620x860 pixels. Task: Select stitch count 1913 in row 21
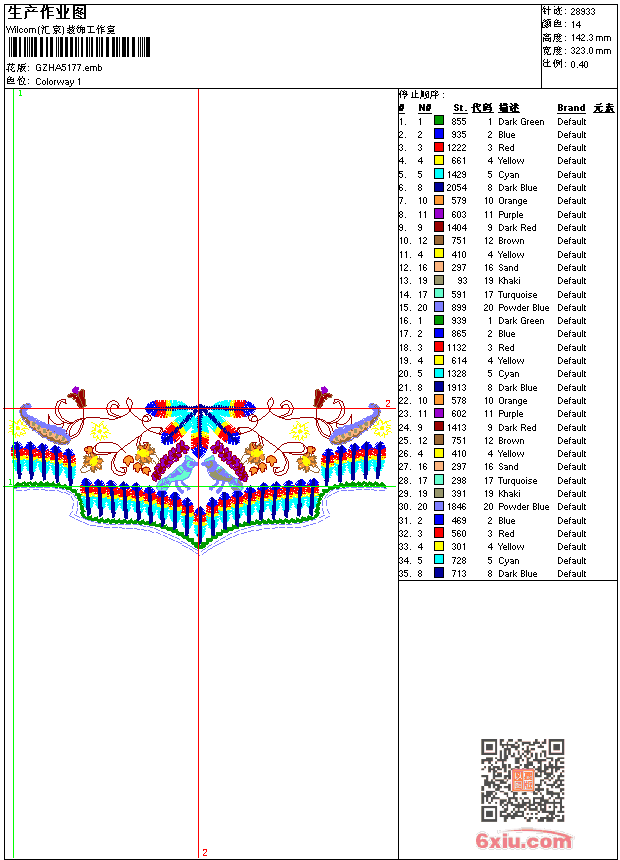click(456, 387)
